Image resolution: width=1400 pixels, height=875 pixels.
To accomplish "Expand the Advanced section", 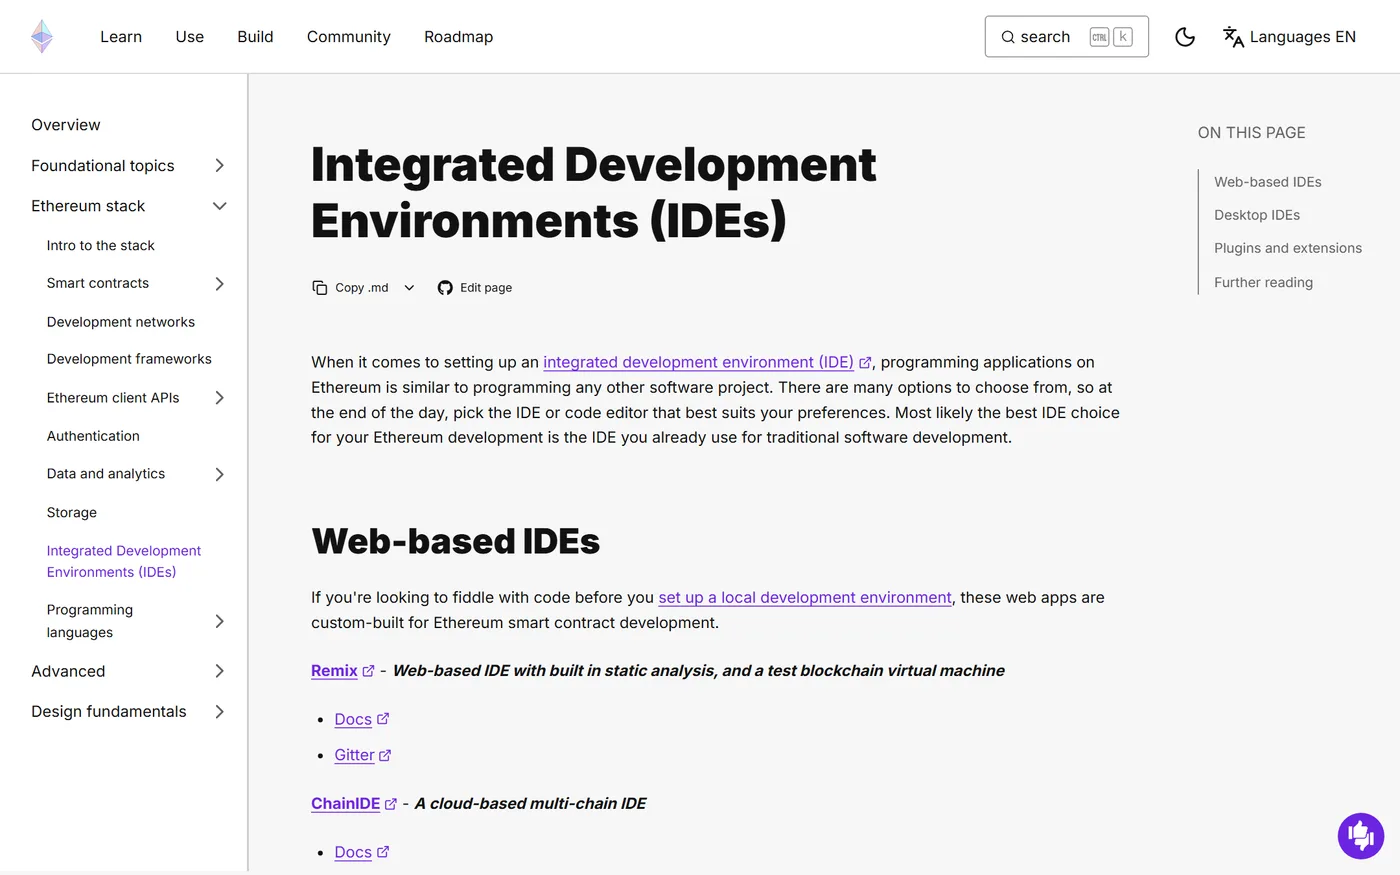I will click(220, 671).
